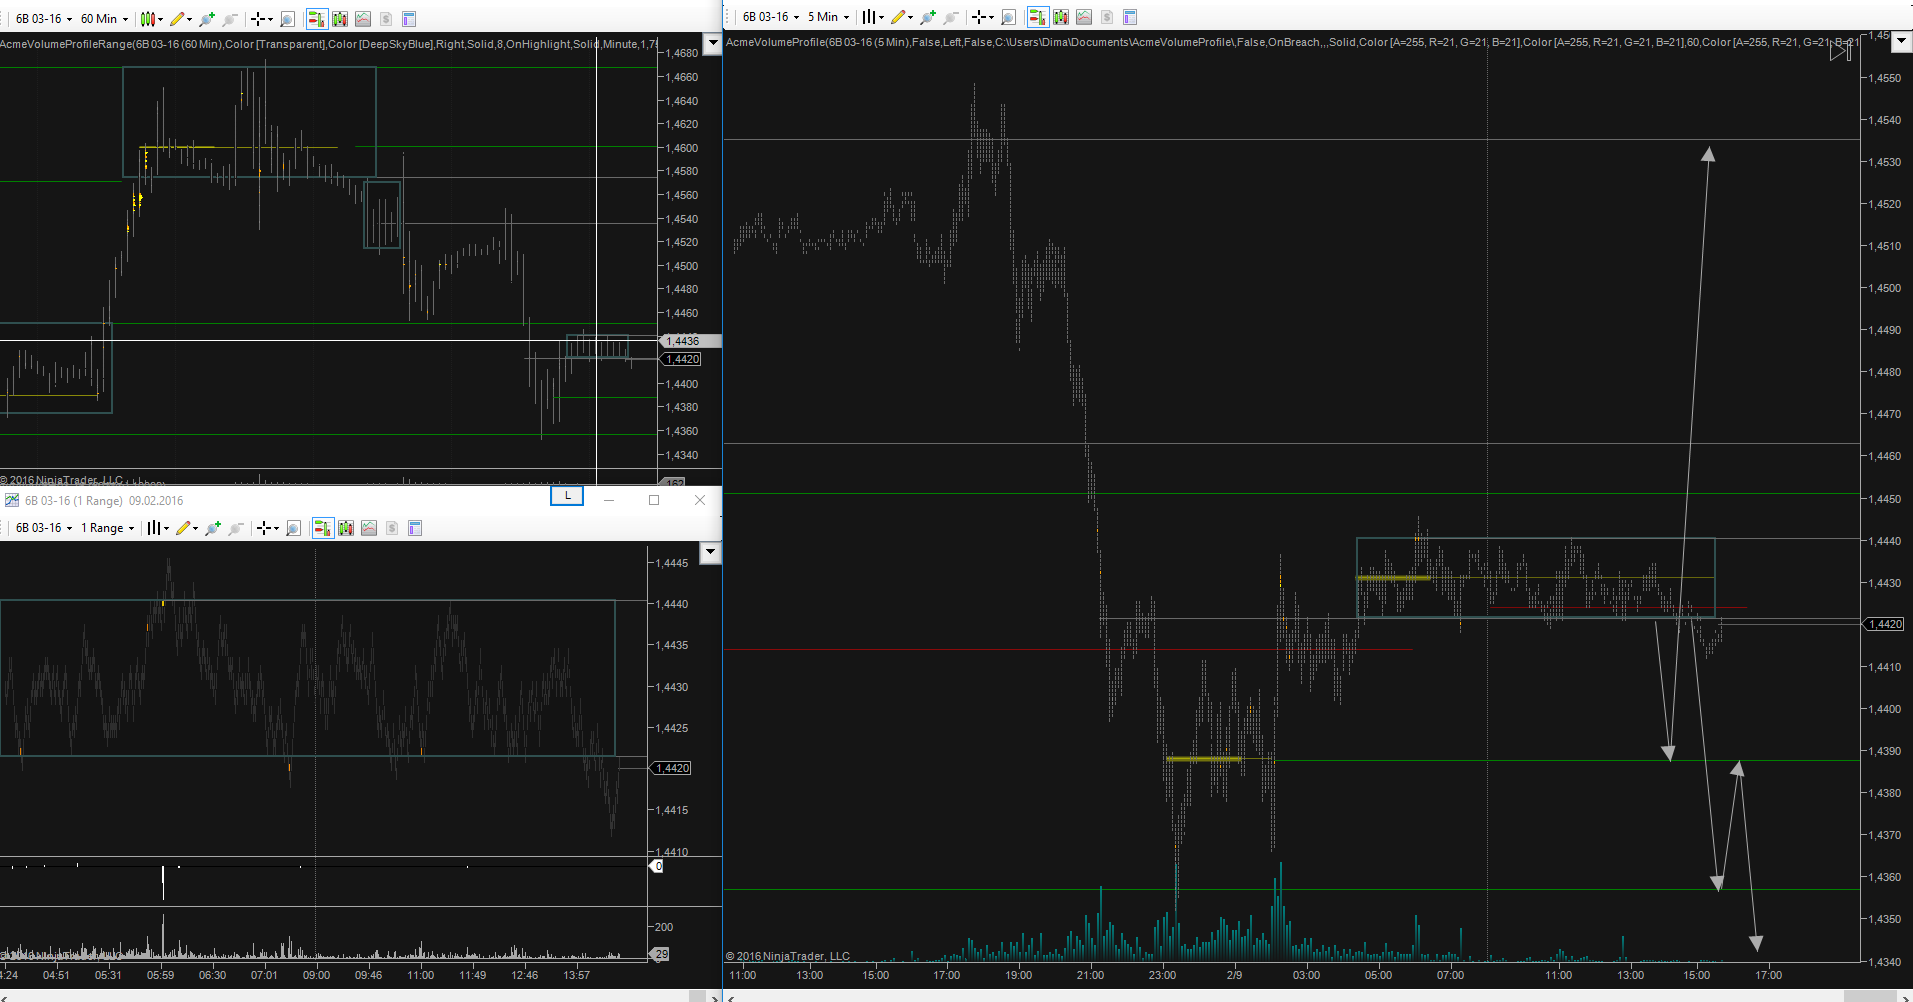
Task: Jump to latest bar arrow in 5 Min chart
Action: 1841,51
